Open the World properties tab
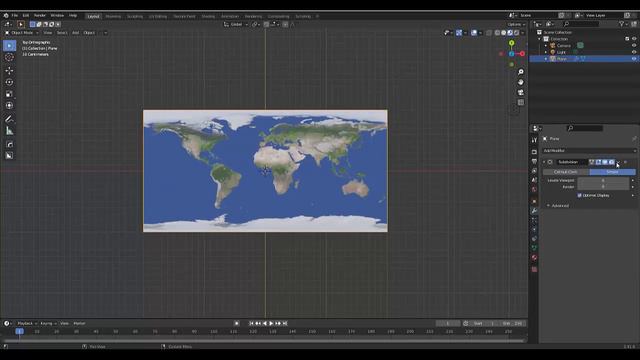 pos(534,189)
